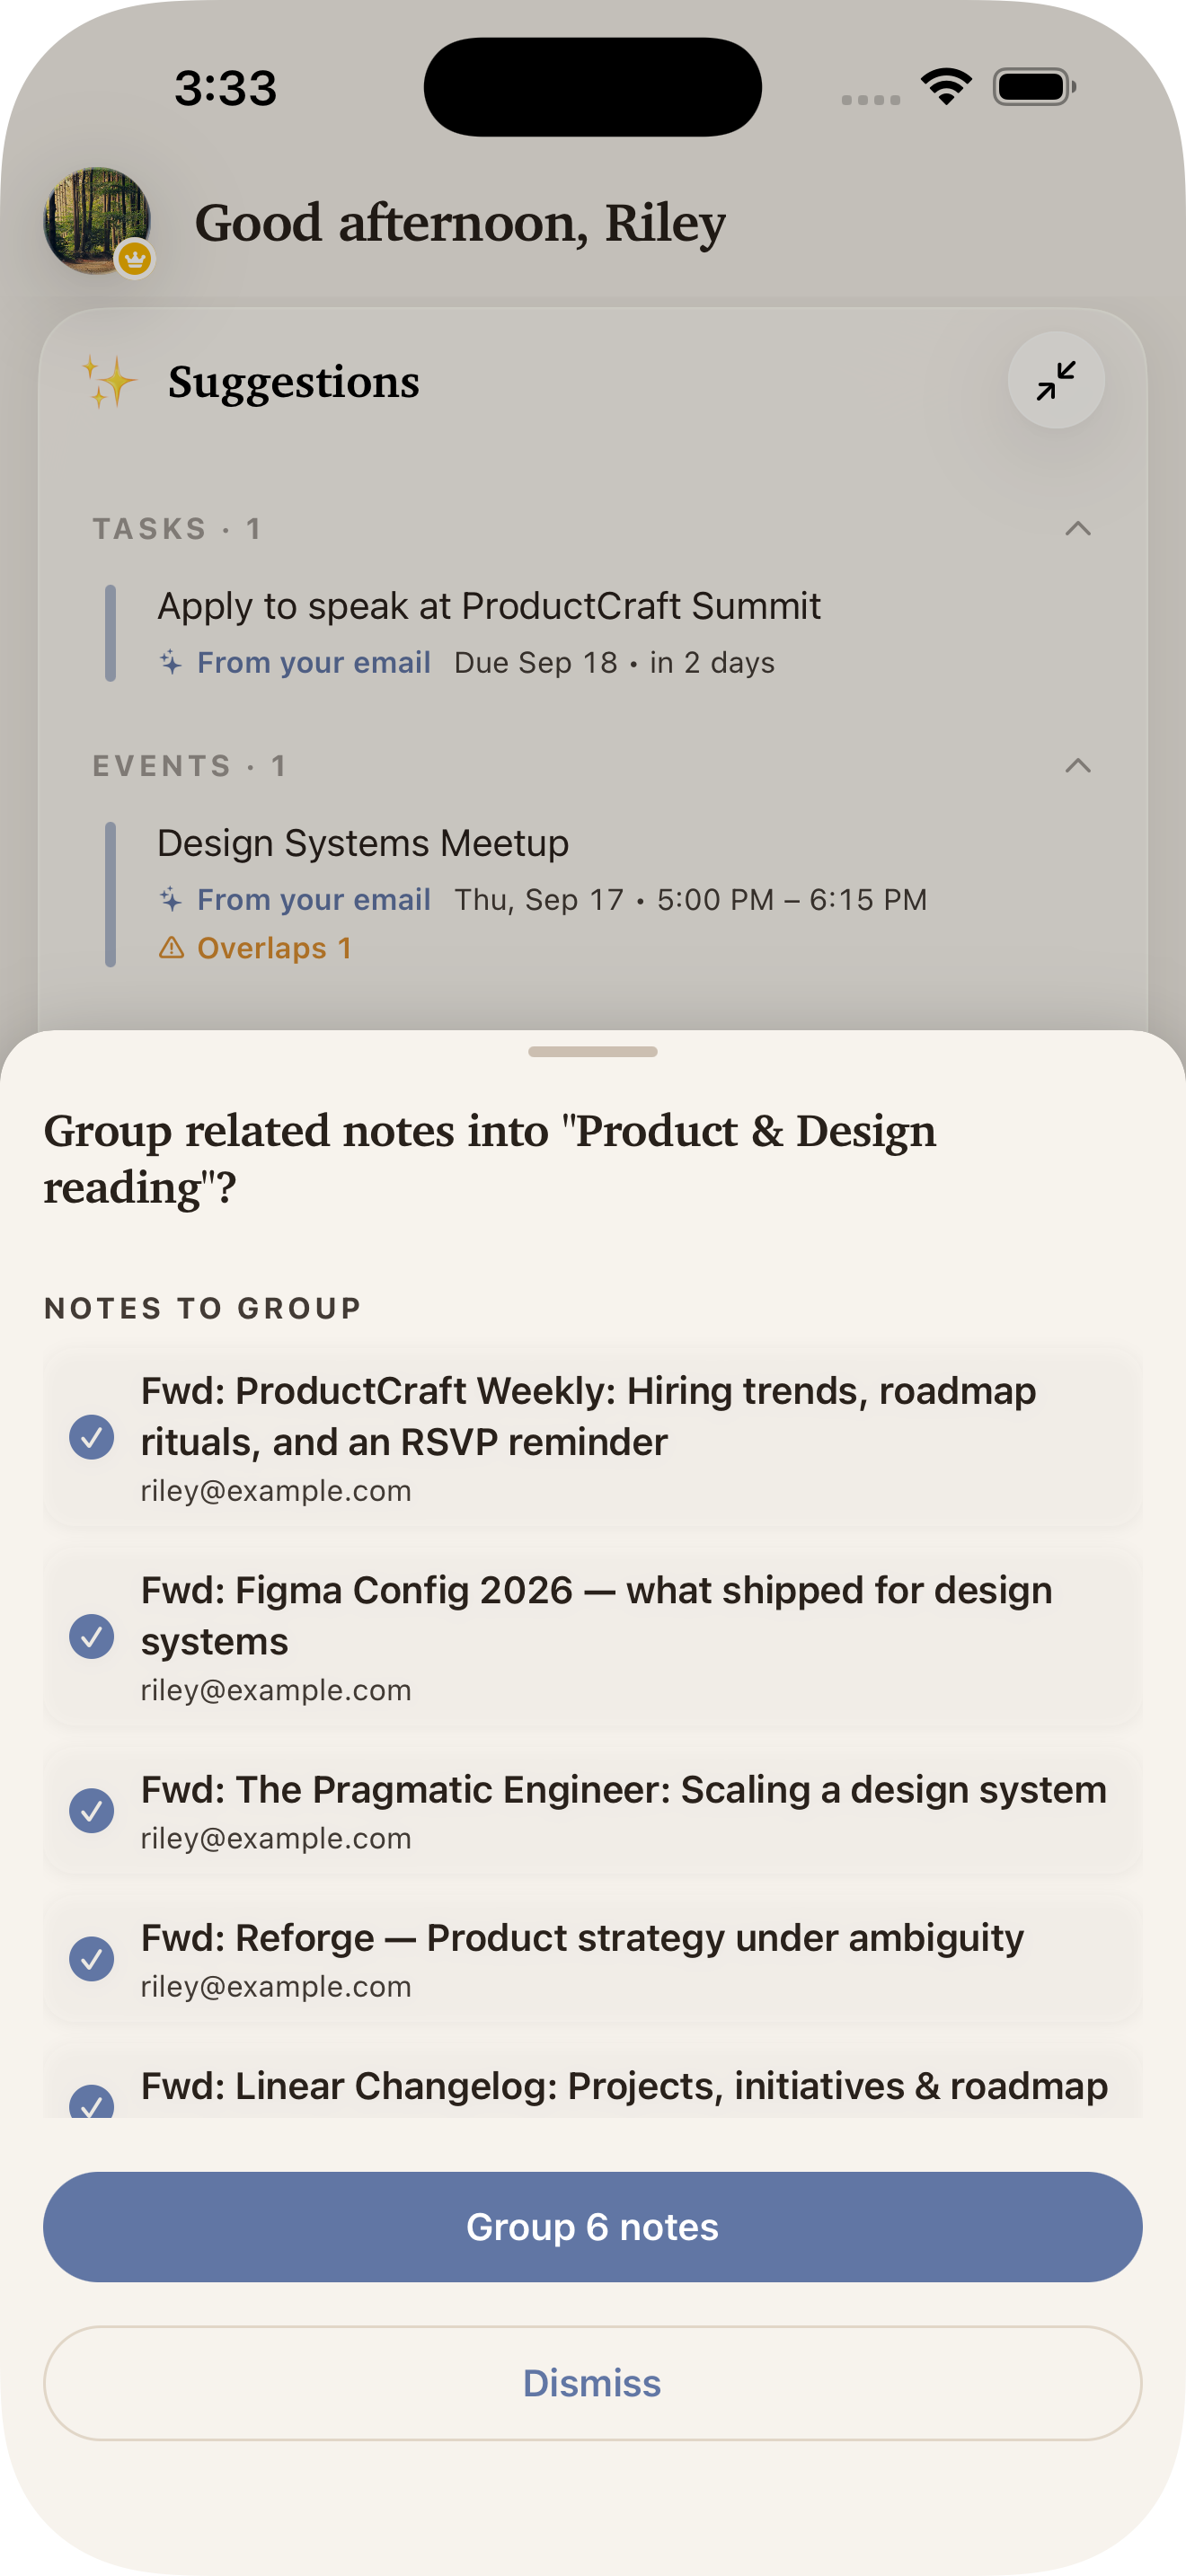This screenshot has width=1186, height=2576.
Task: Tap the Wi-Fi status icon
Action: 946,87
